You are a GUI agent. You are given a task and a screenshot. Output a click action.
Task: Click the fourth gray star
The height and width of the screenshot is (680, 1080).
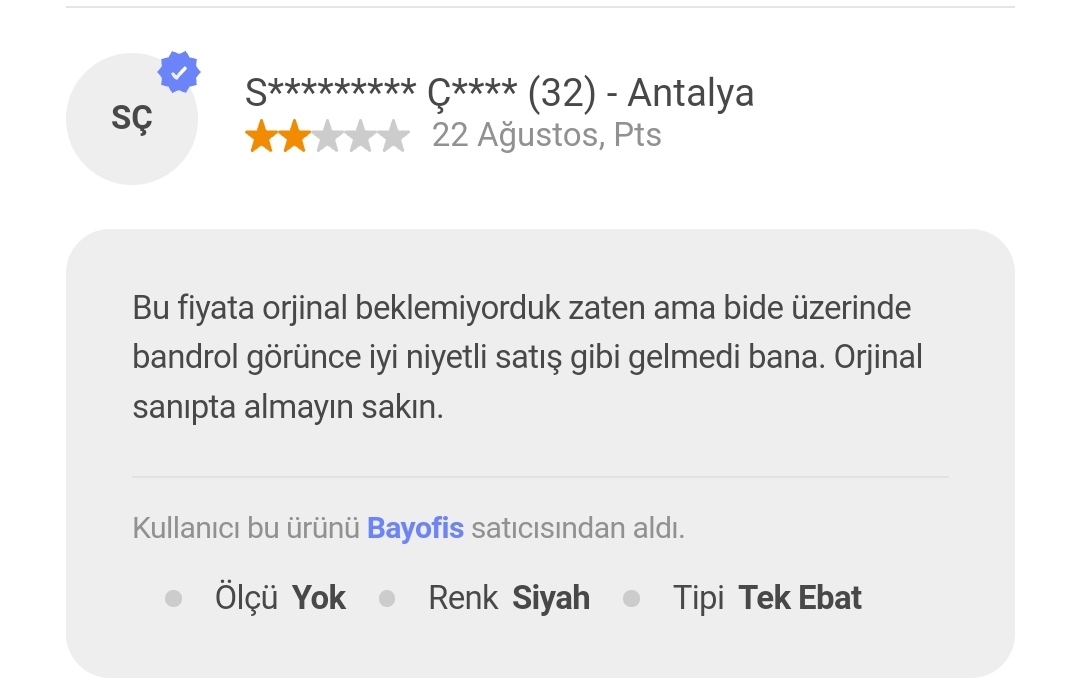361,136
